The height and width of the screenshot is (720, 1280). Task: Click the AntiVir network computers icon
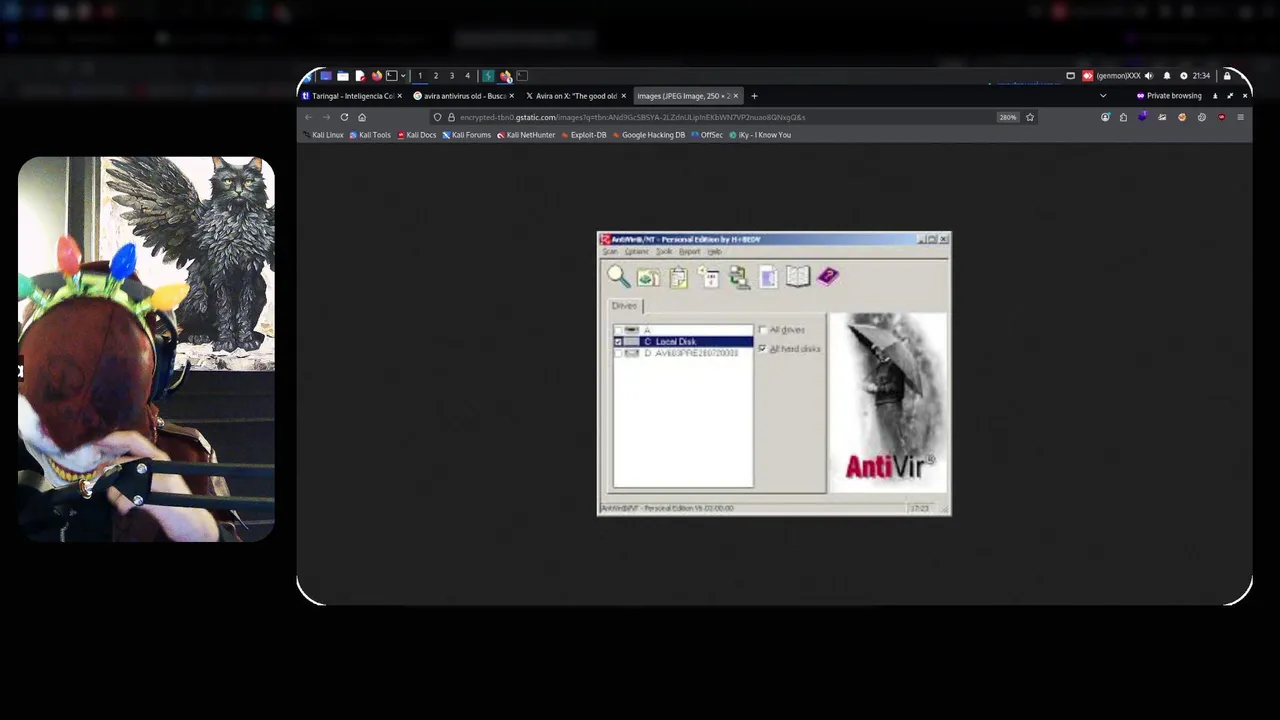coord(739,278)
